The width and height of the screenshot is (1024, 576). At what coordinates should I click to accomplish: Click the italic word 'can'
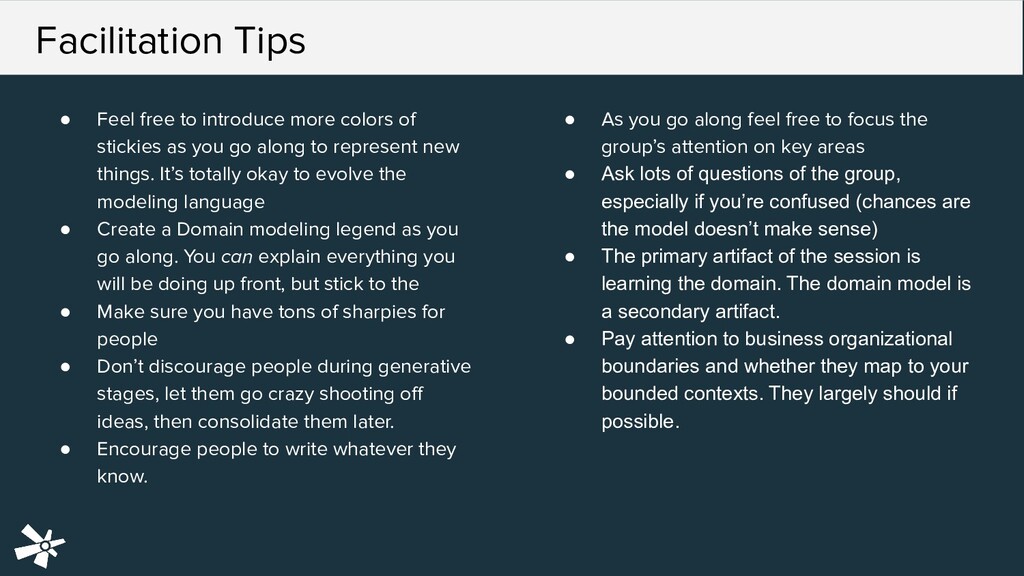tap(236, 257)
